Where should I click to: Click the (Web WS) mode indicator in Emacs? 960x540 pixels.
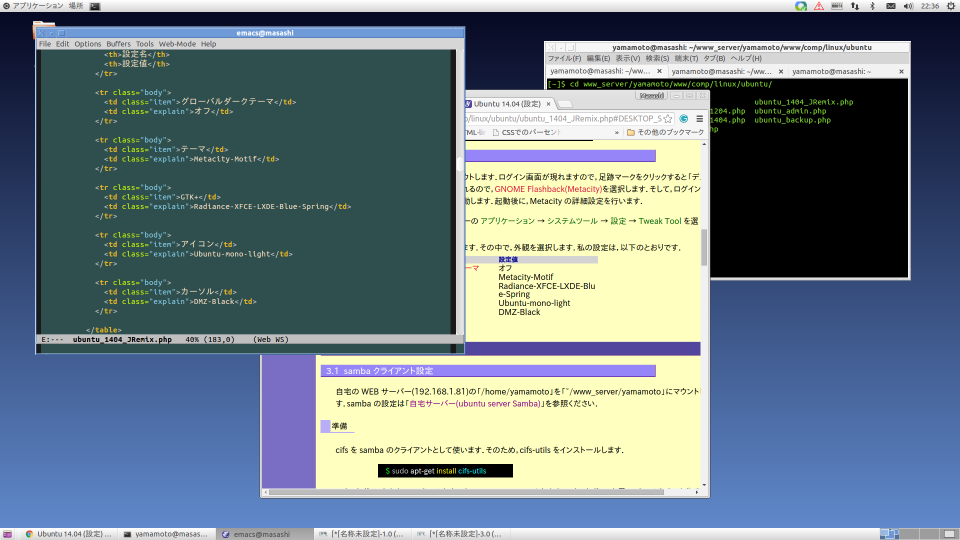pyautogui.click(x=270, y=339)
